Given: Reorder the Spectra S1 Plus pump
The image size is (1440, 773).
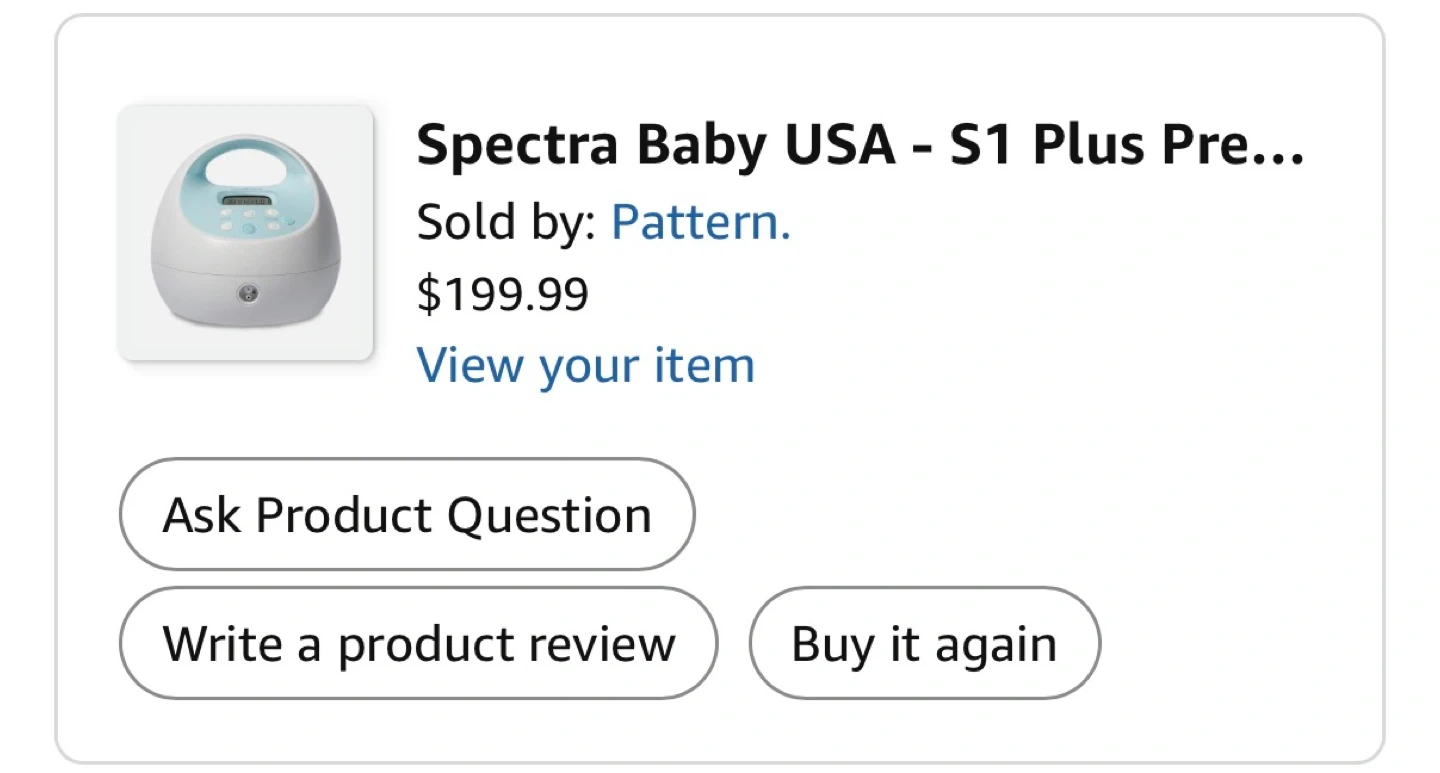Looking at the screenshot, I should click(x=924, y=644).
